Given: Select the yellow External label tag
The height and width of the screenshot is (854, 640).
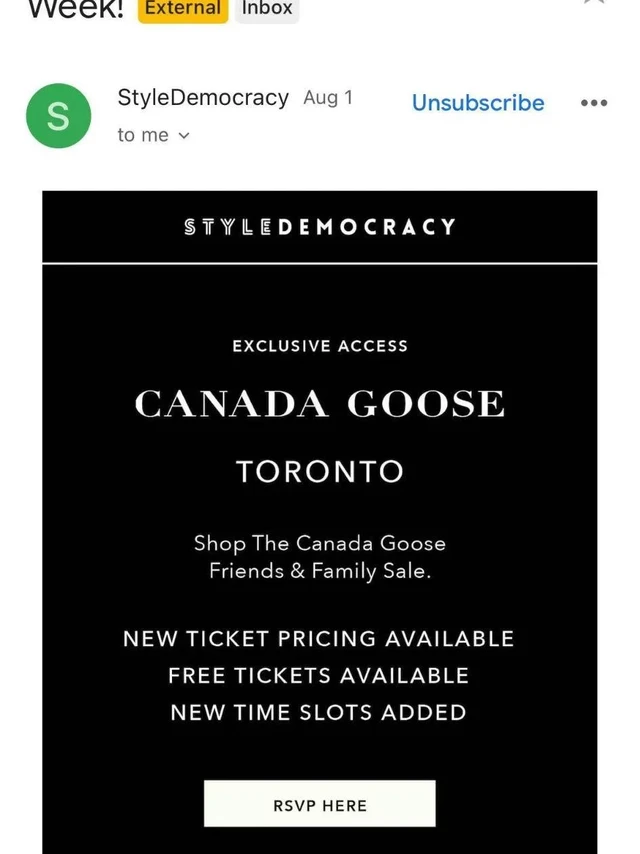Looking at the screenshot, I should click(183, 9).
